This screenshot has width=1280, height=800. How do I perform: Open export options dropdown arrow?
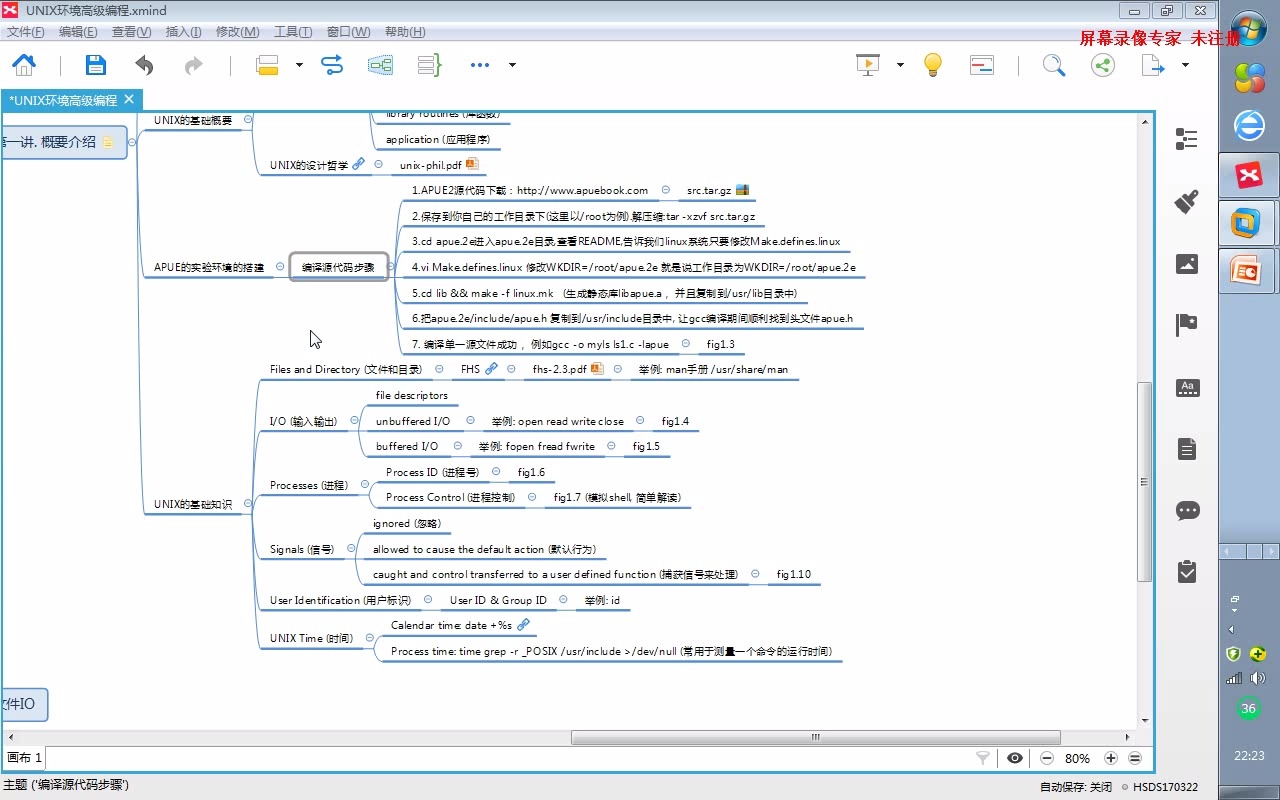[1186, 65]
